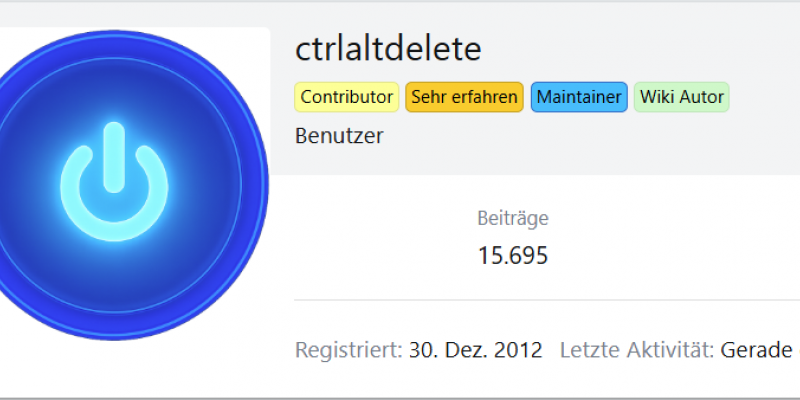Click the 30. Dez. 2012 registration date
The image size is (800, 400).
(x=476, y=351)
